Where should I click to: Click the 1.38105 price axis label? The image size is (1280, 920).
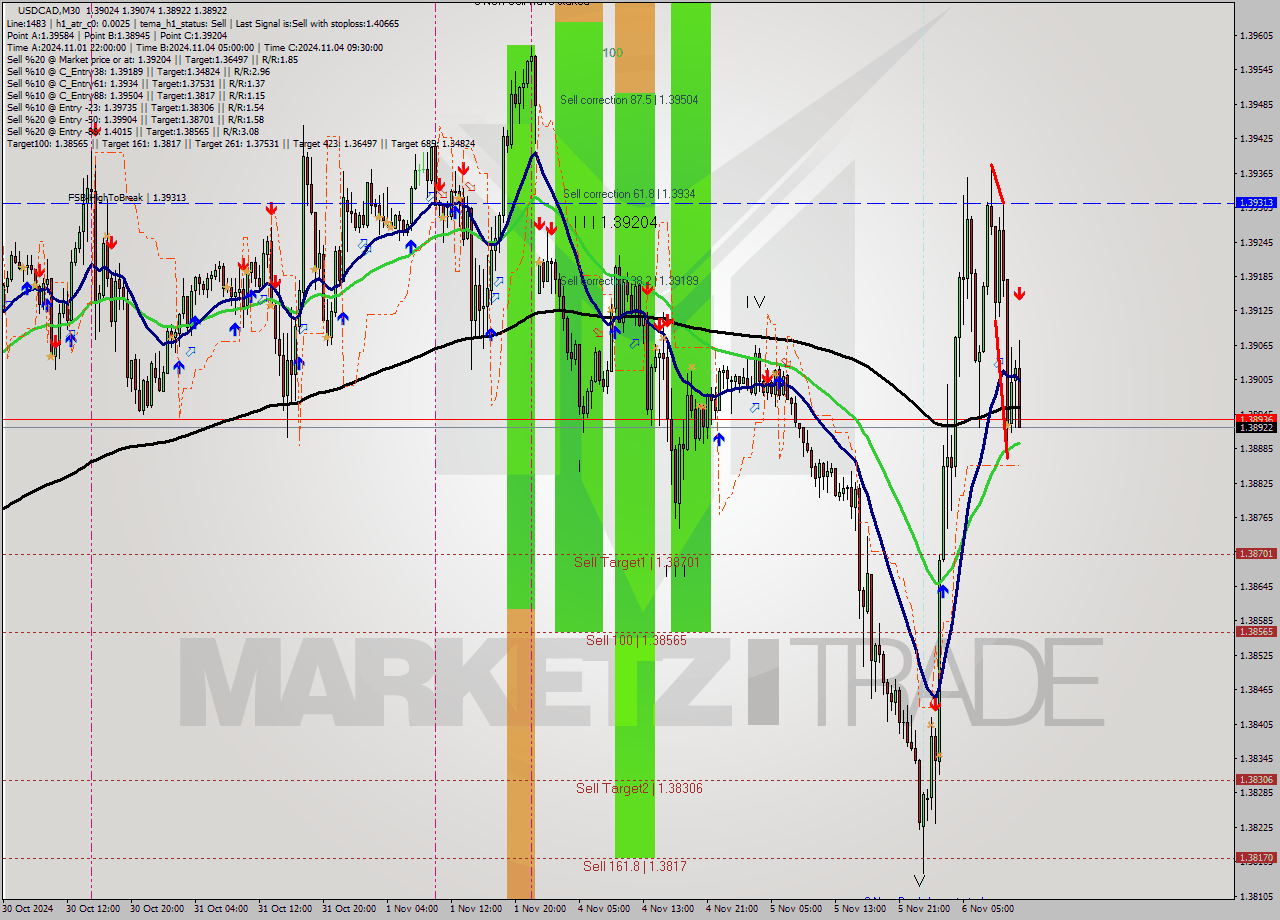tap(1257, 896)
